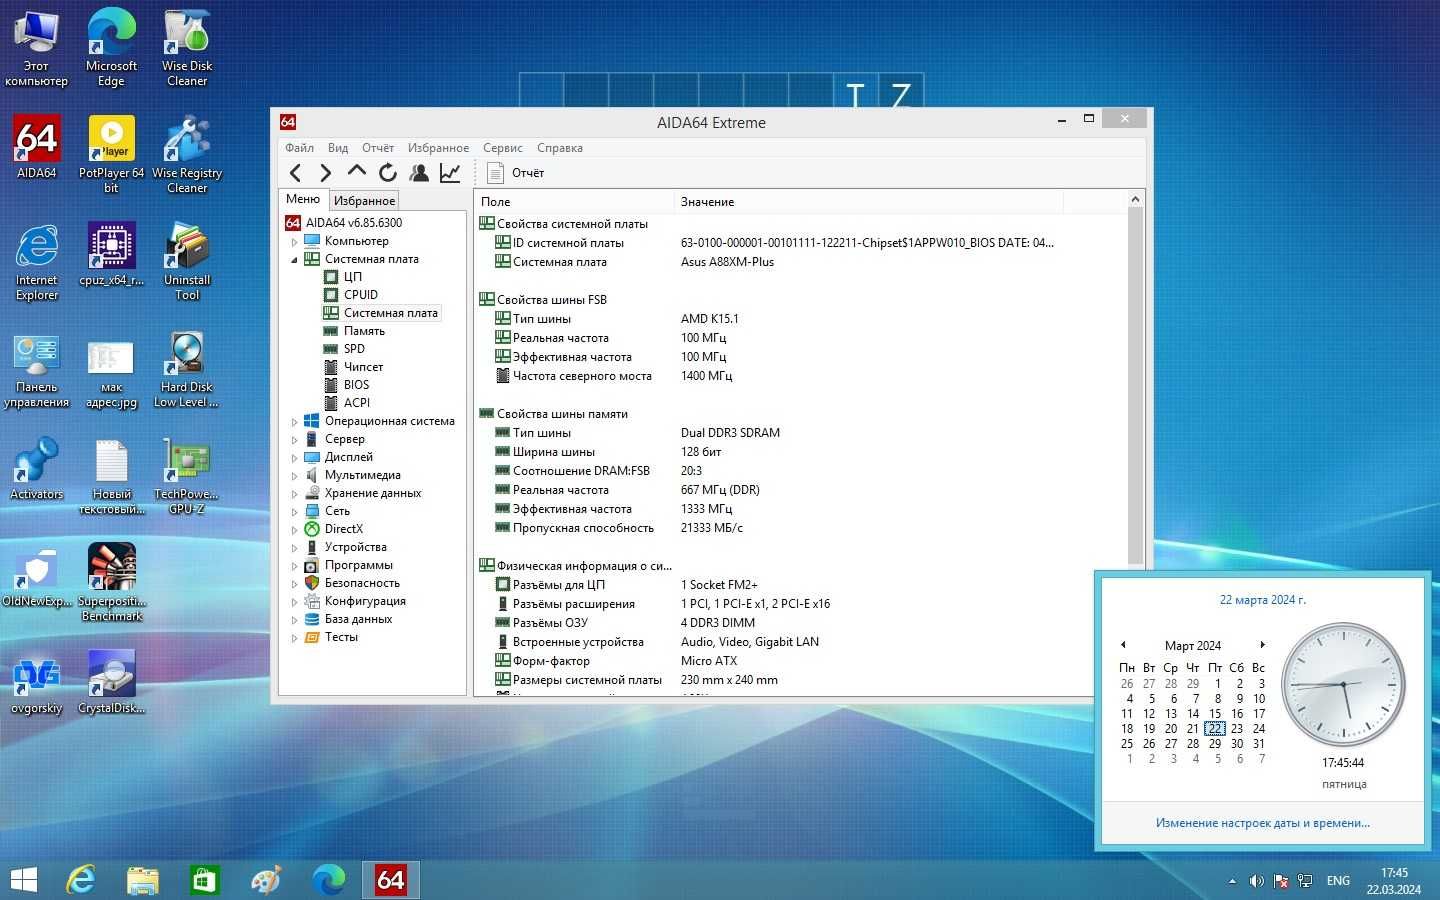Select ACPI in the tree
The image size is (1440, 900).
point(356,403)
